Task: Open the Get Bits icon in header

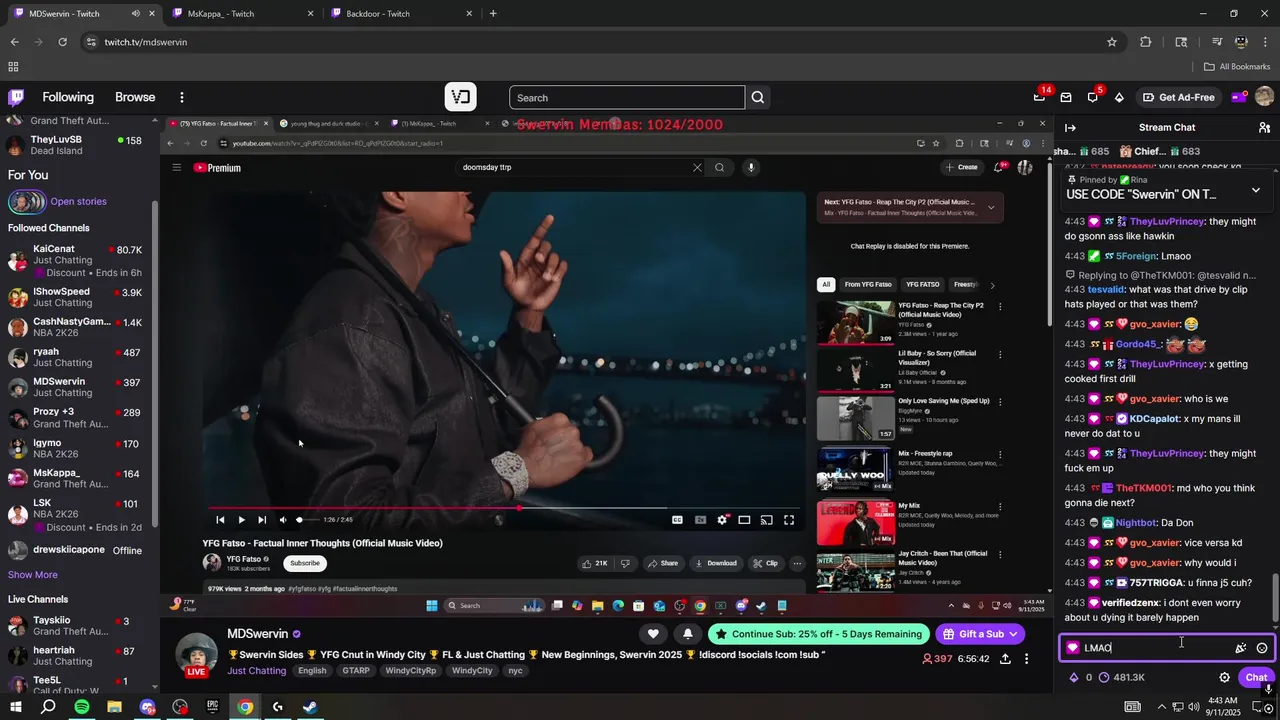Action: [1119, 97]
